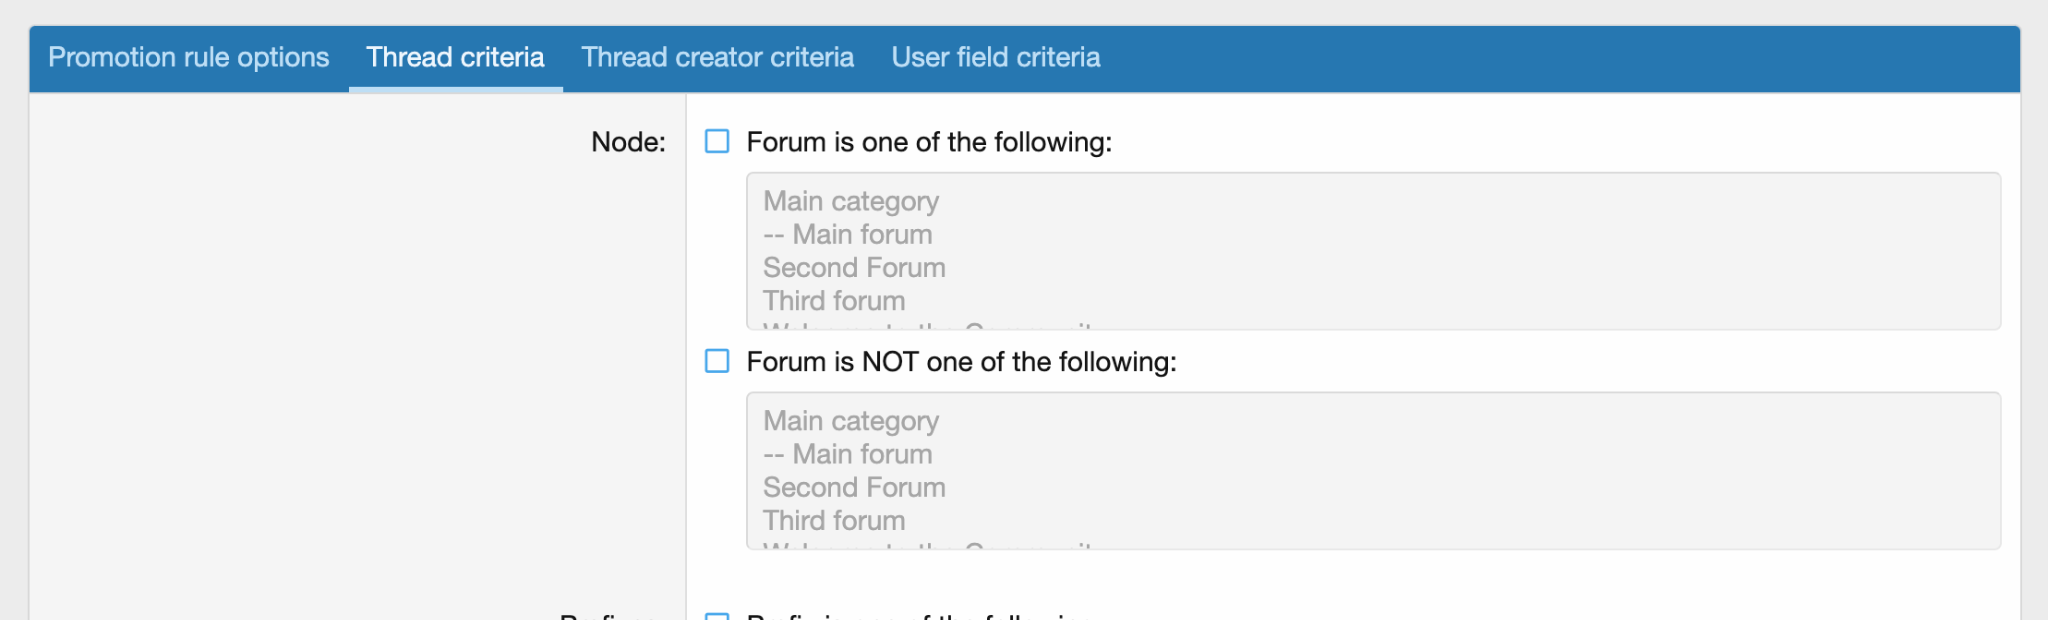Screen dimensions: 2048x620
Task: Select the cut-off fifth option in first forum list
Action: click(927, 325)
